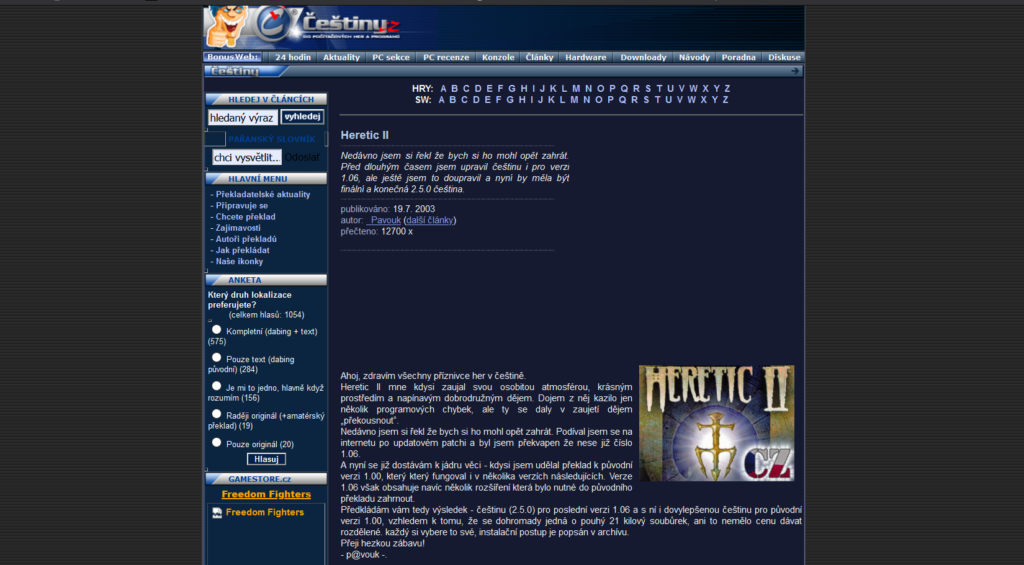
Task: Open the Poradna nav tab
Action: (x=739, y=57)
